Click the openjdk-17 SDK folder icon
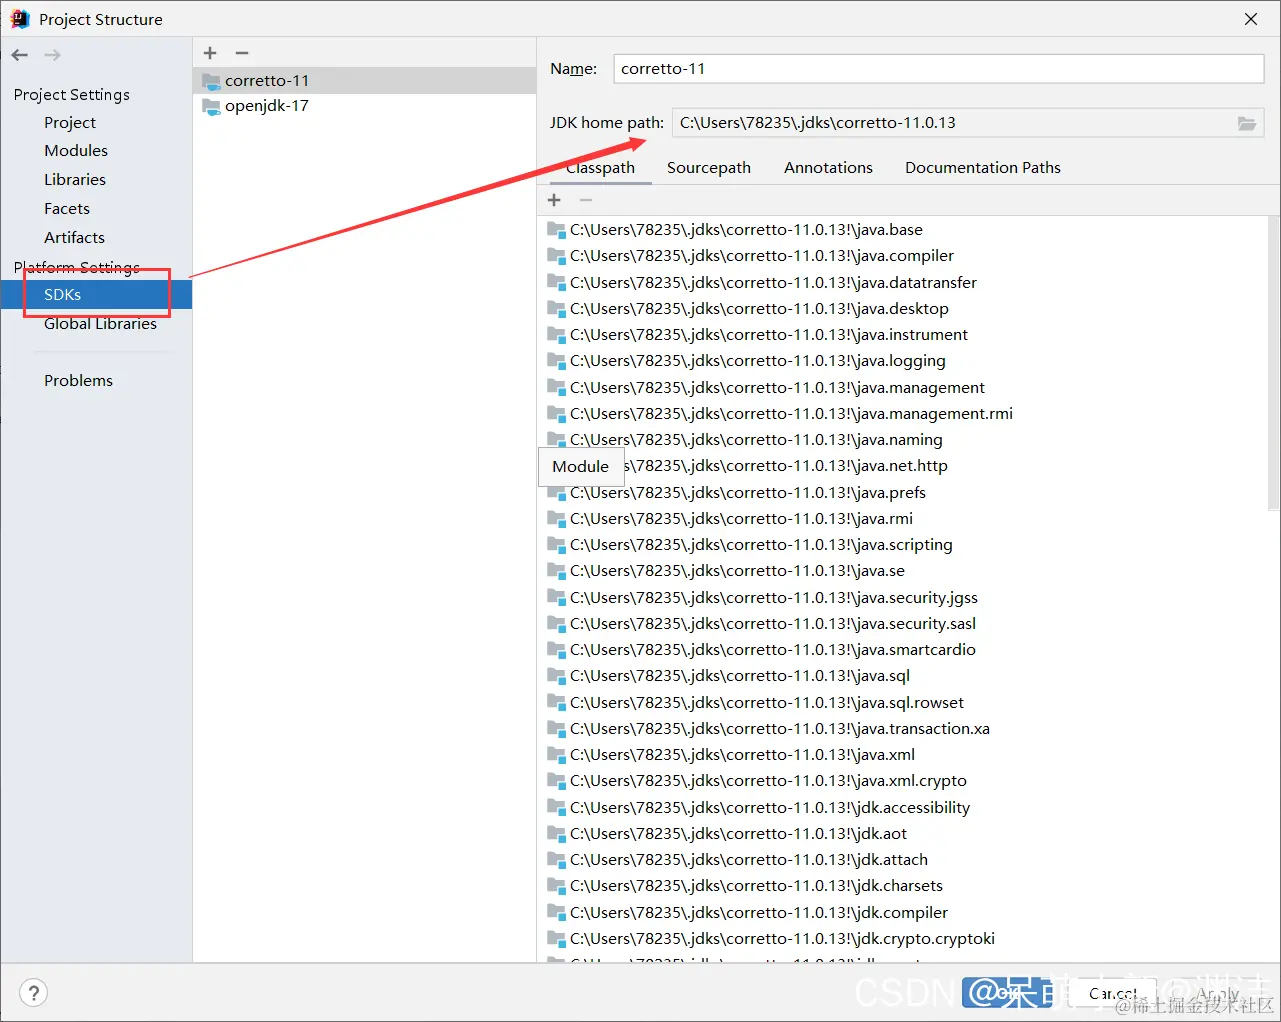 pyautogui.click(x=211, y=106)
